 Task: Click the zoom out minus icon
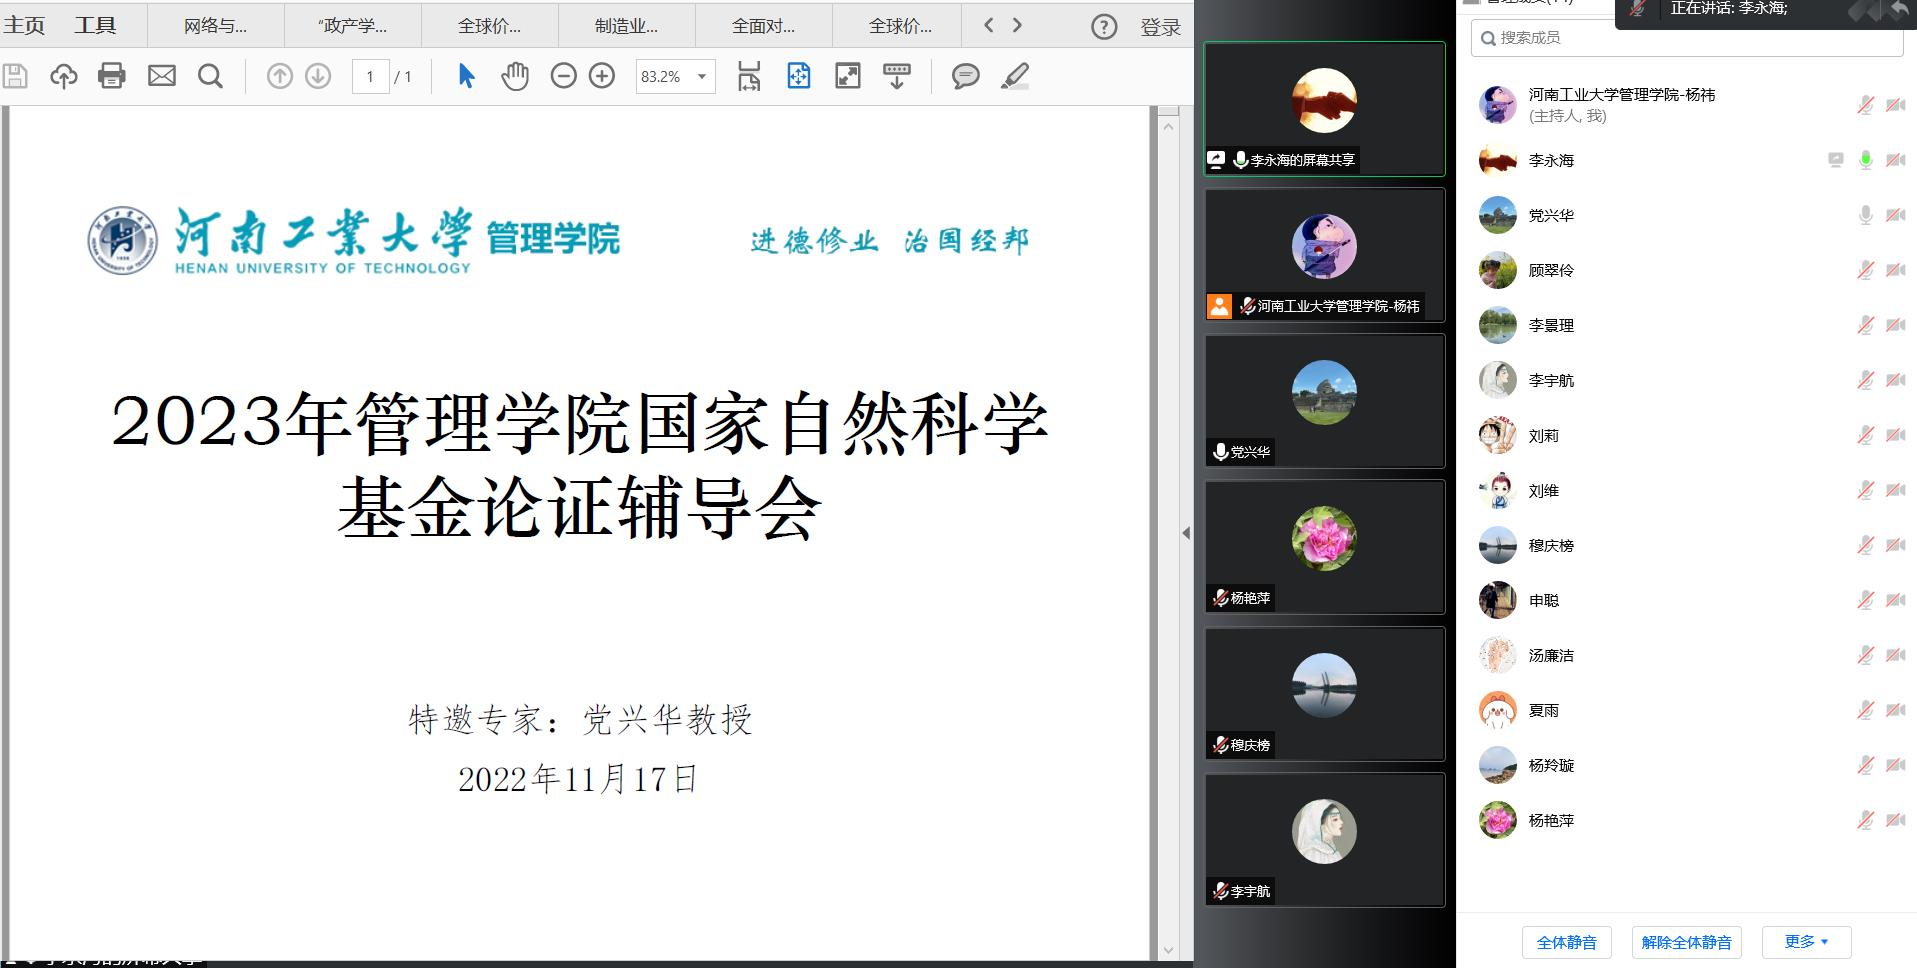tap(564, 76)
